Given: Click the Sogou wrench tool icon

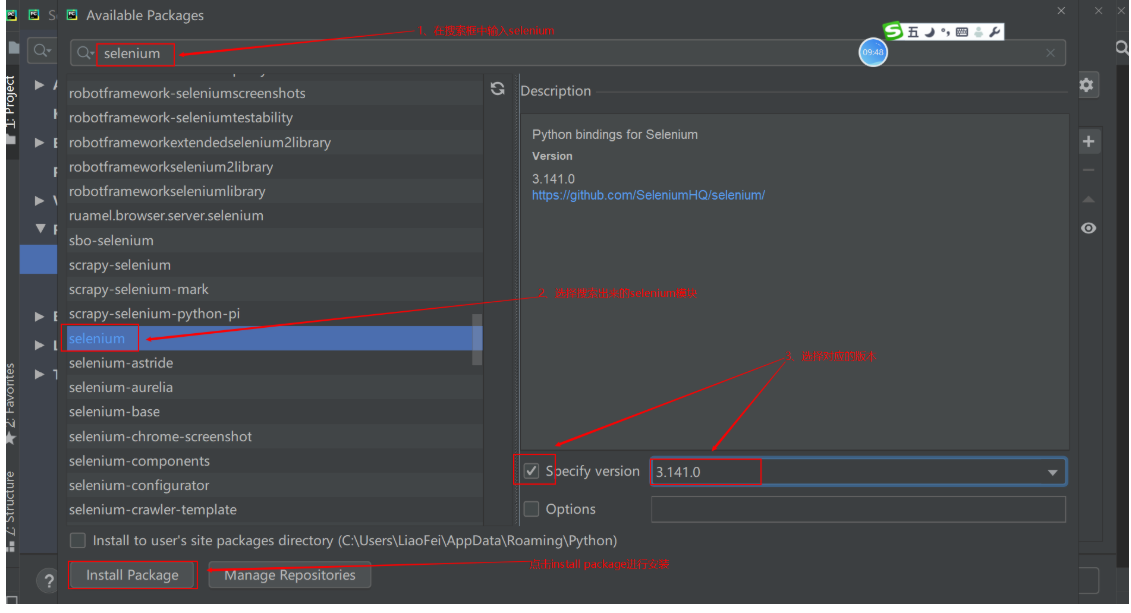Looking at the screenshot, I should 995,32.
